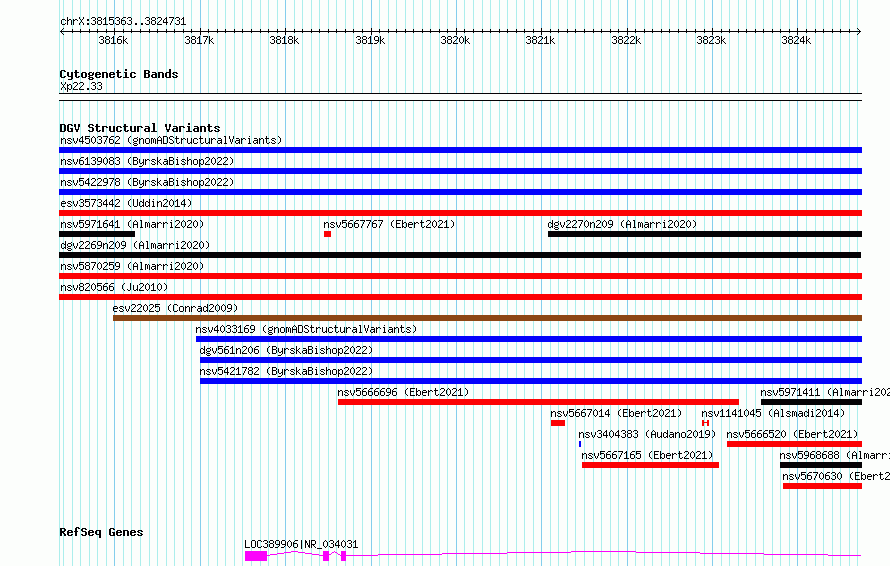Click the large magenta LOC389906 first exon
The width and height of the screenshot is (890, 566).
pos(256,556)
